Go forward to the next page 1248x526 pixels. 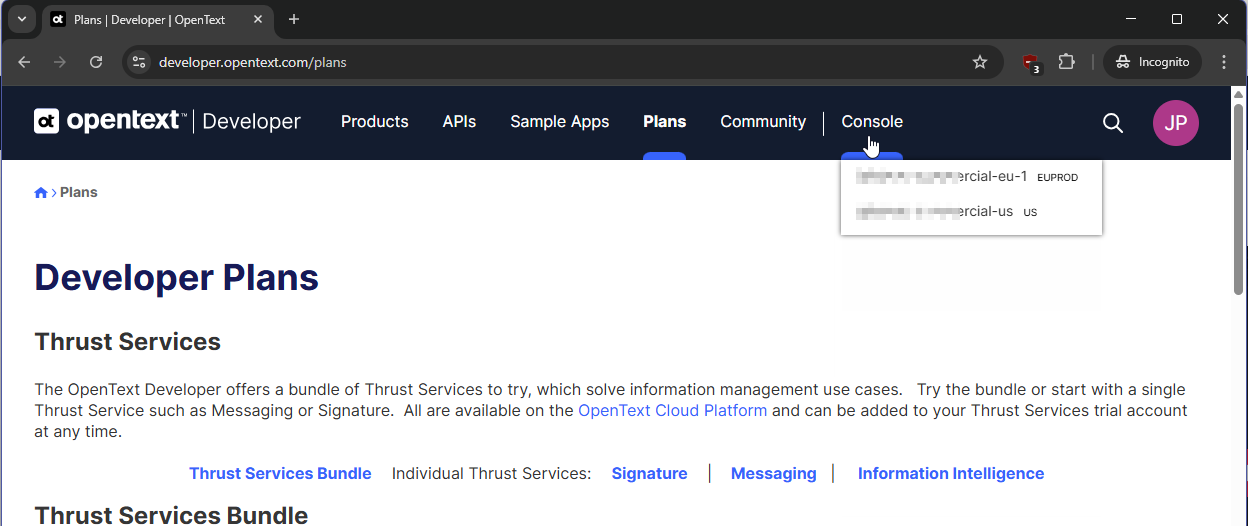tap(60, 62)
